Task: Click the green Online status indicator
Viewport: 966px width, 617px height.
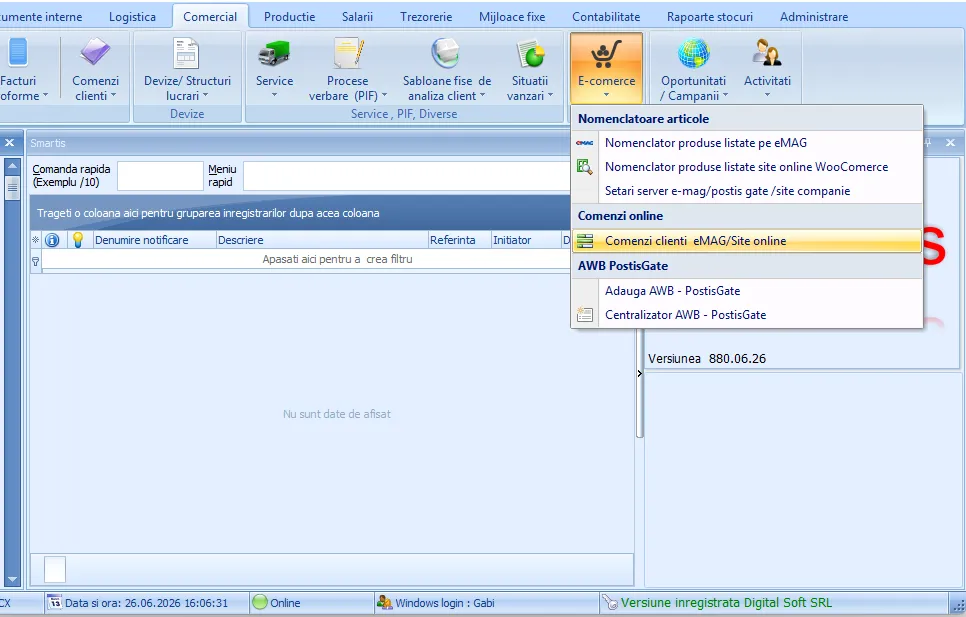Action: click(x=260, y=603)
